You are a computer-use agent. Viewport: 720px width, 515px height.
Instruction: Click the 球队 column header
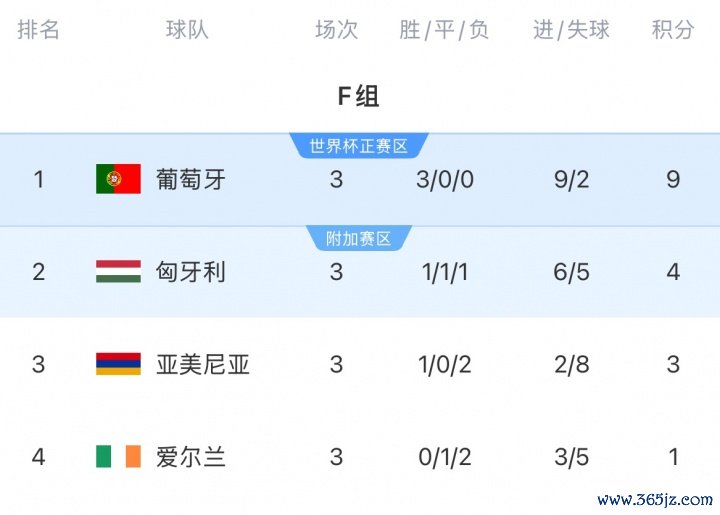(x=187, y=30)
